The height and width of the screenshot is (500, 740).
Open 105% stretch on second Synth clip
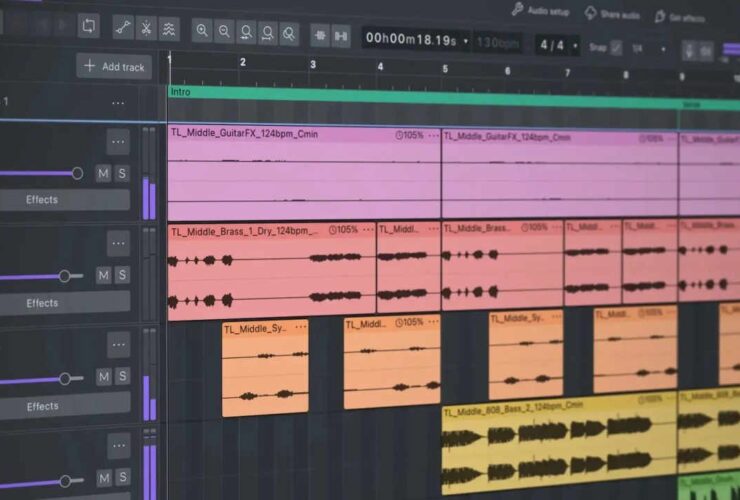[x=409, y=322]
